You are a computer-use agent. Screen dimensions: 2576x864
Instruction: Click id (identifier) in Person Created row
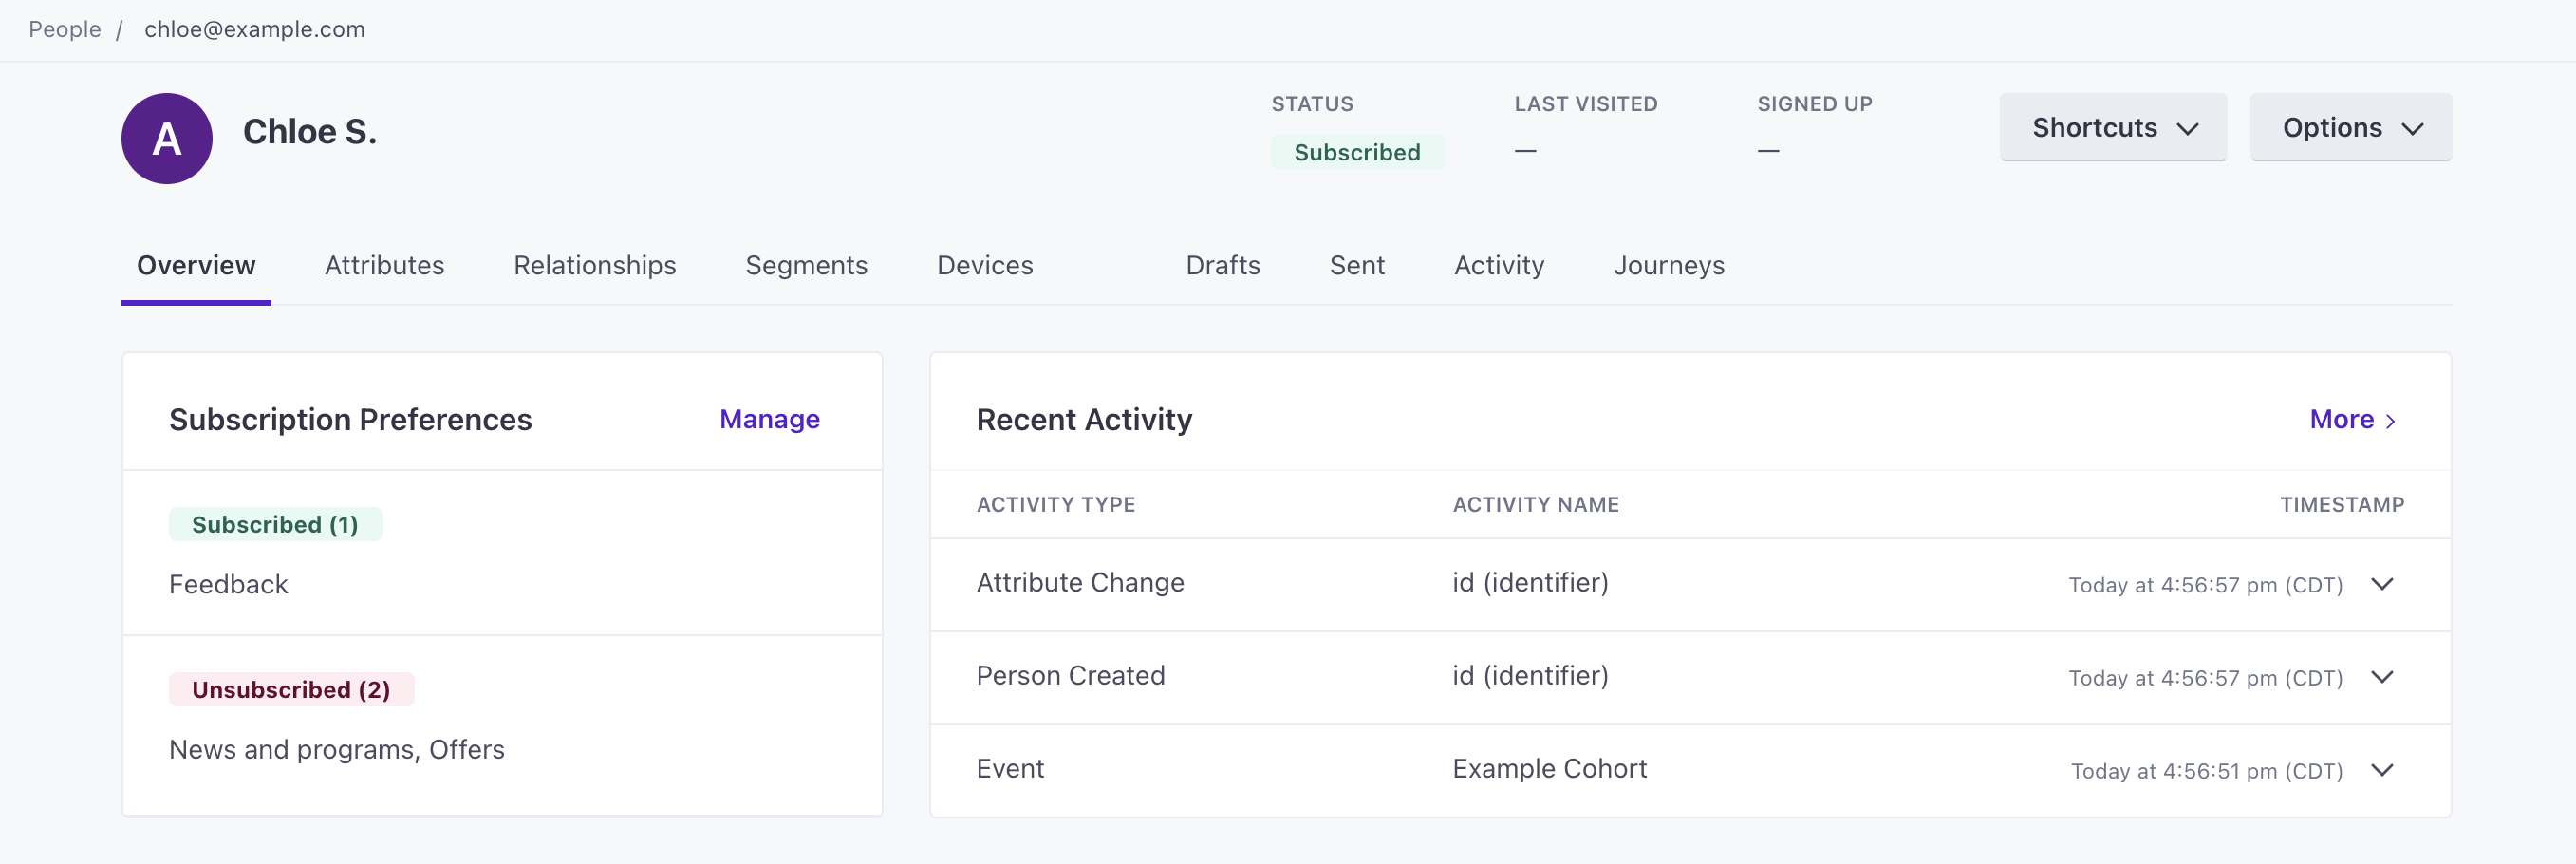click(1530, 675)
